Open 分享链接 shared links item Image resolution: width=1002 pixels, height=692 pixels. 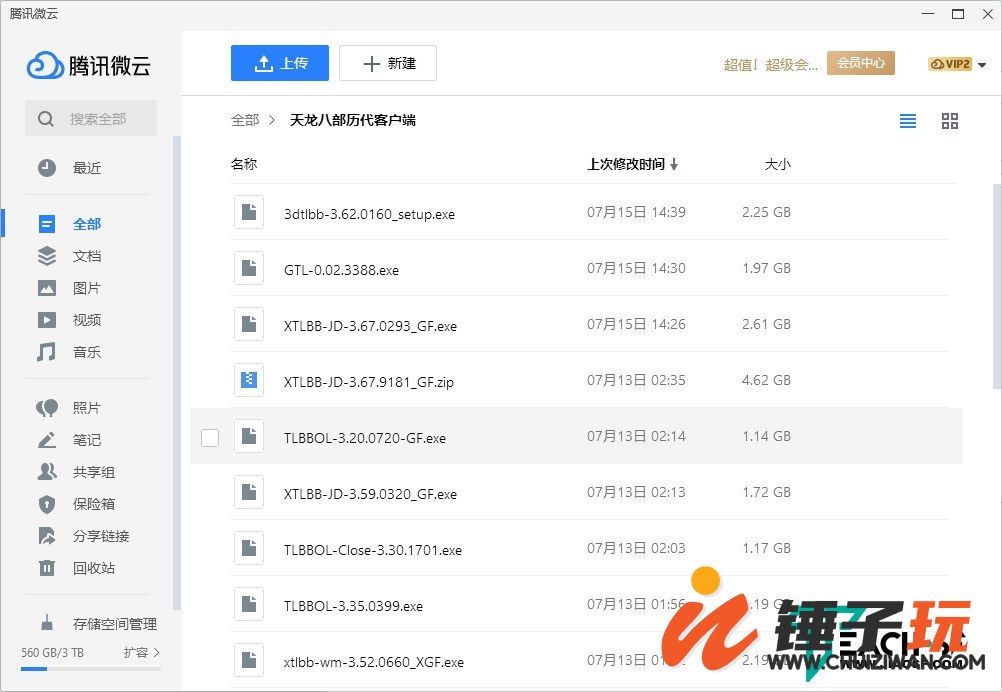click(x=100, y=536)
